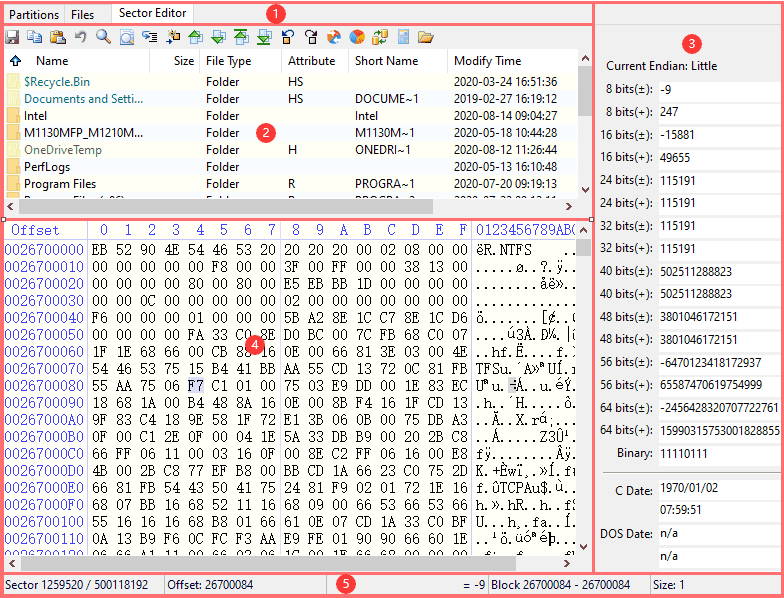Click the Paste clipboard icon
The height and width of the screenshot is (598, 784).
click(x=58, y=37)
